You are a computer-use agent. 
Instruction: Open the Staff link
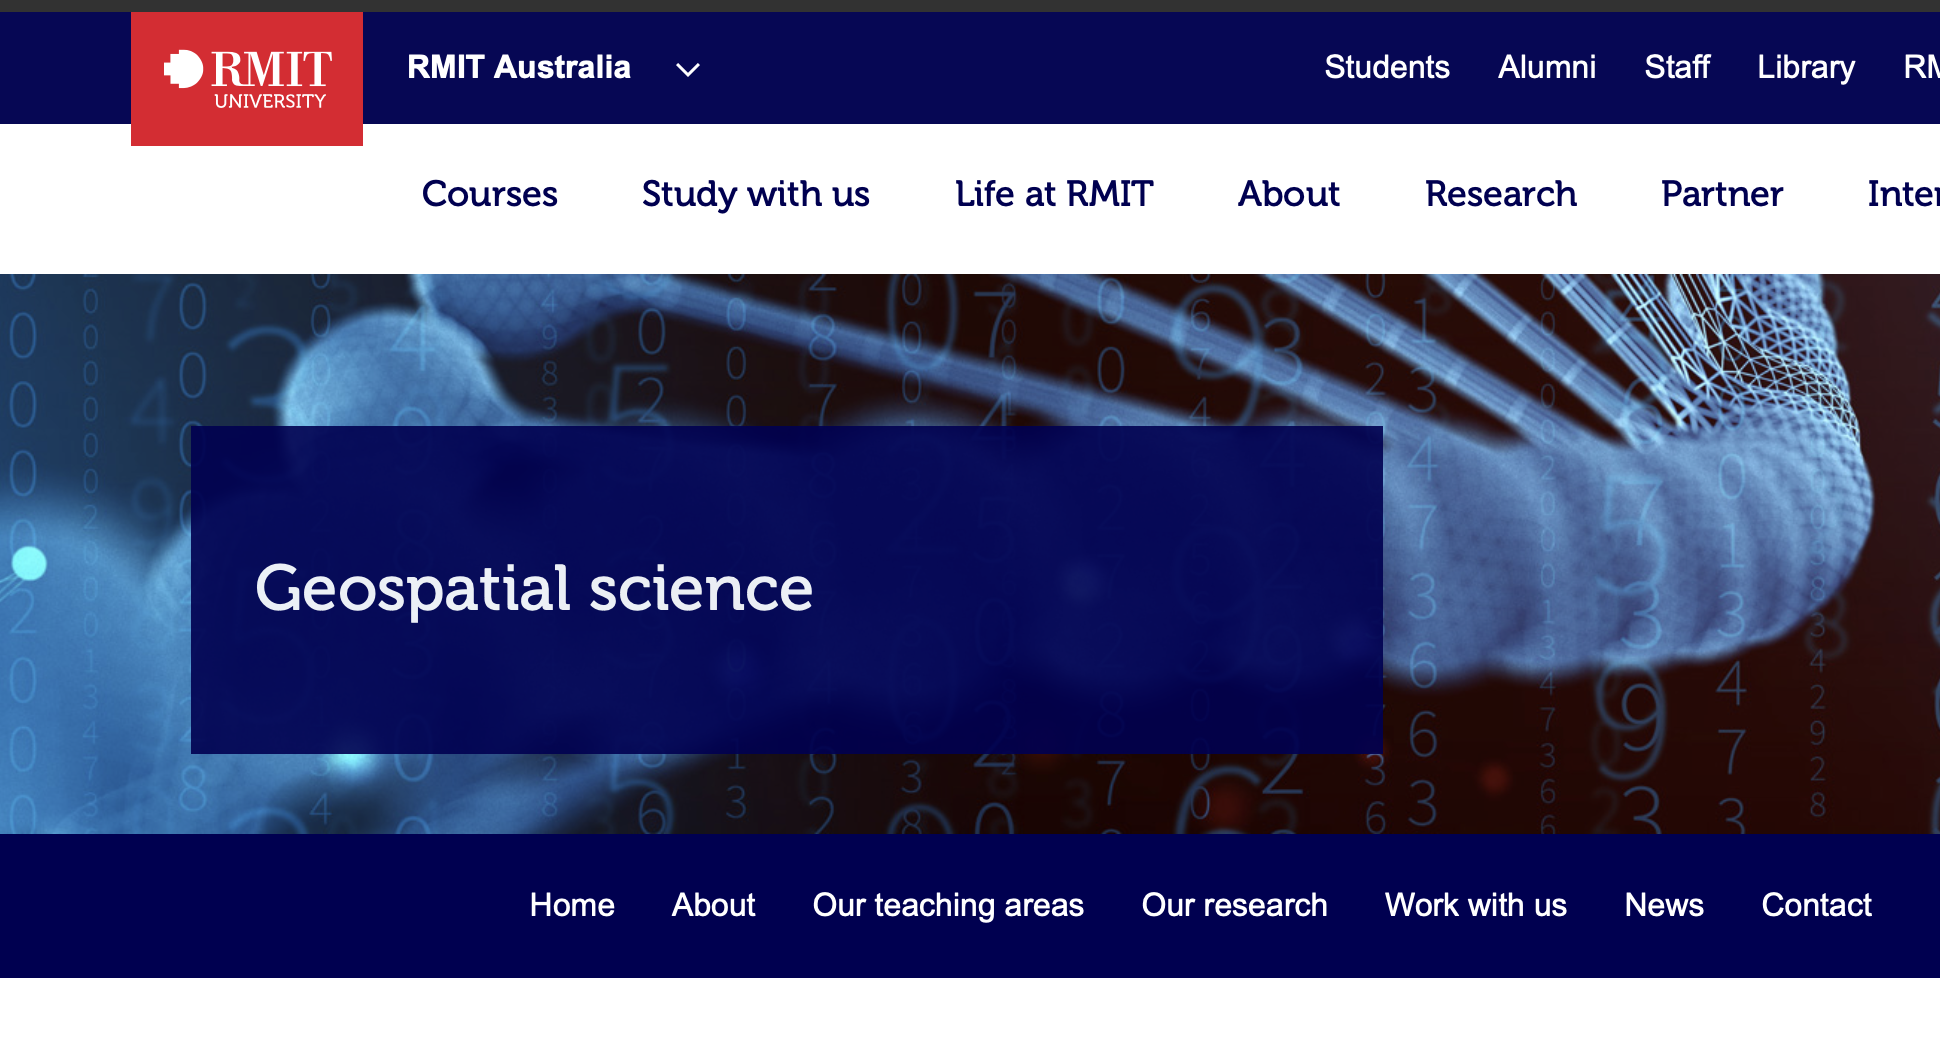pos(1677,67)
